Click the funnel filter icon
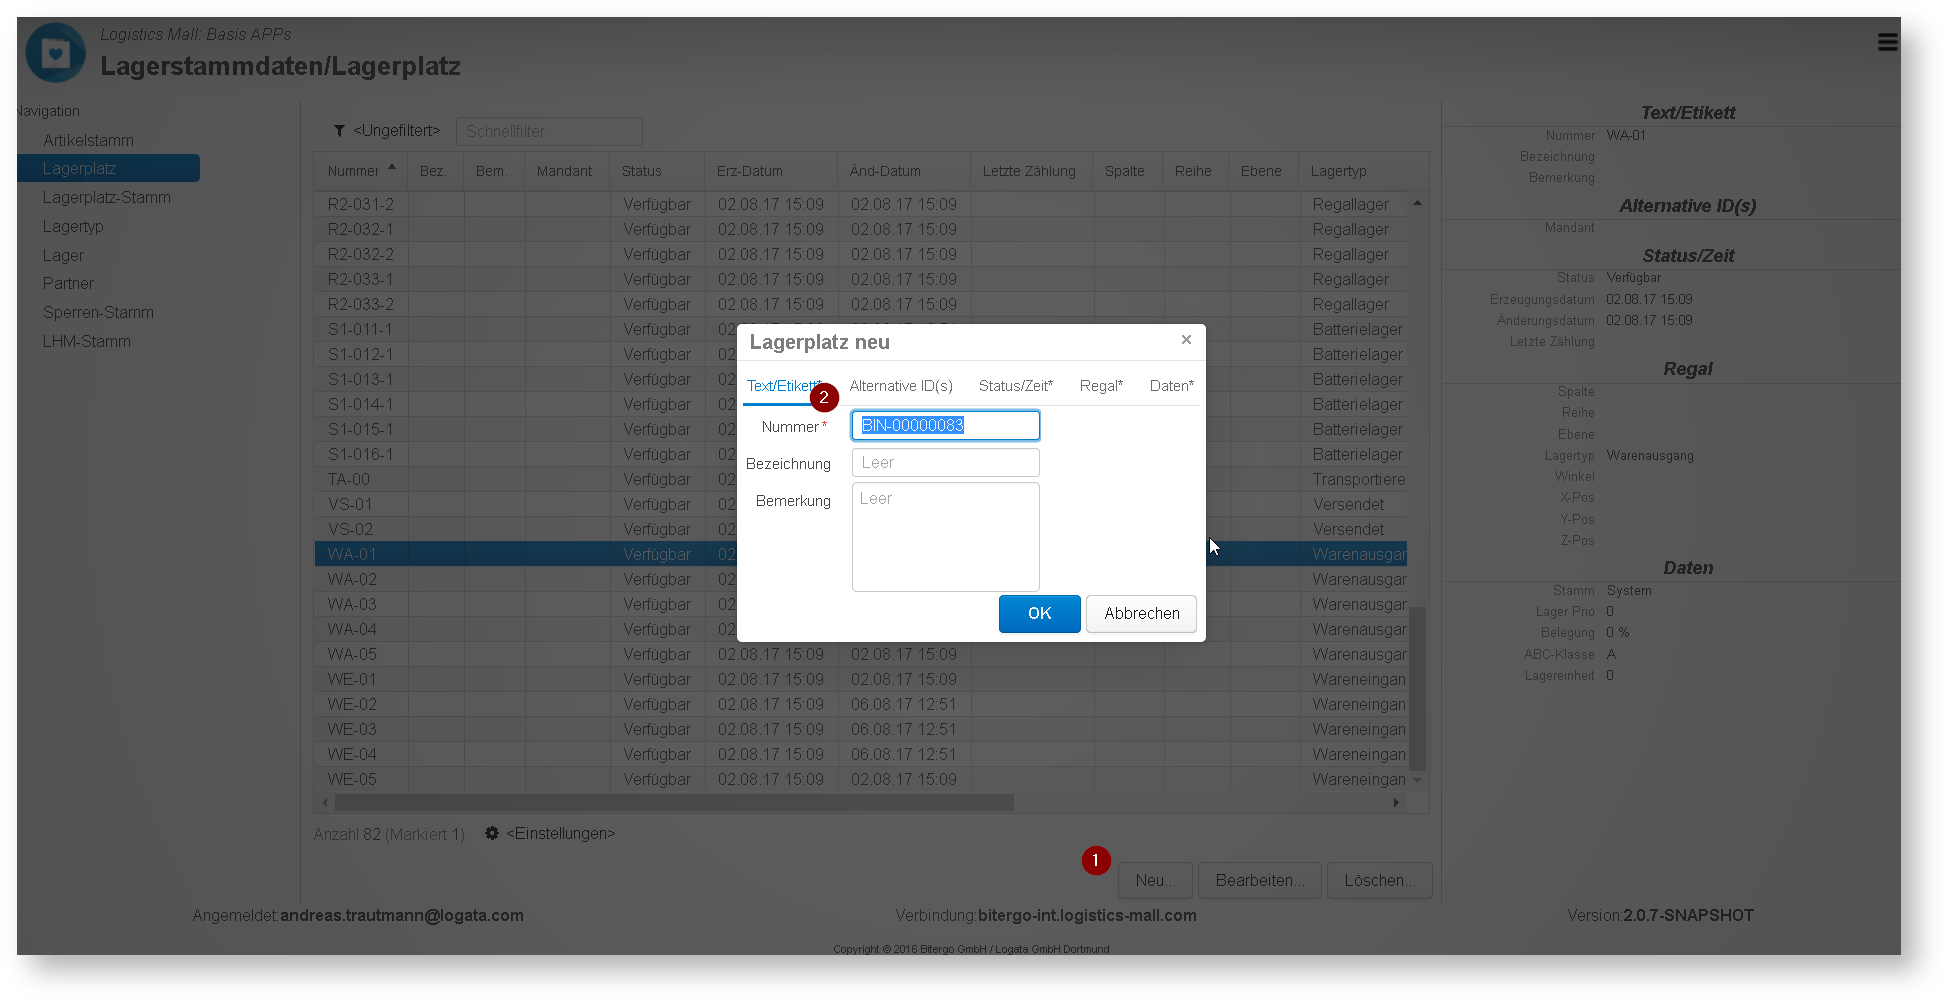This screenshot has height=1003, width=1949. click(340, 131)
